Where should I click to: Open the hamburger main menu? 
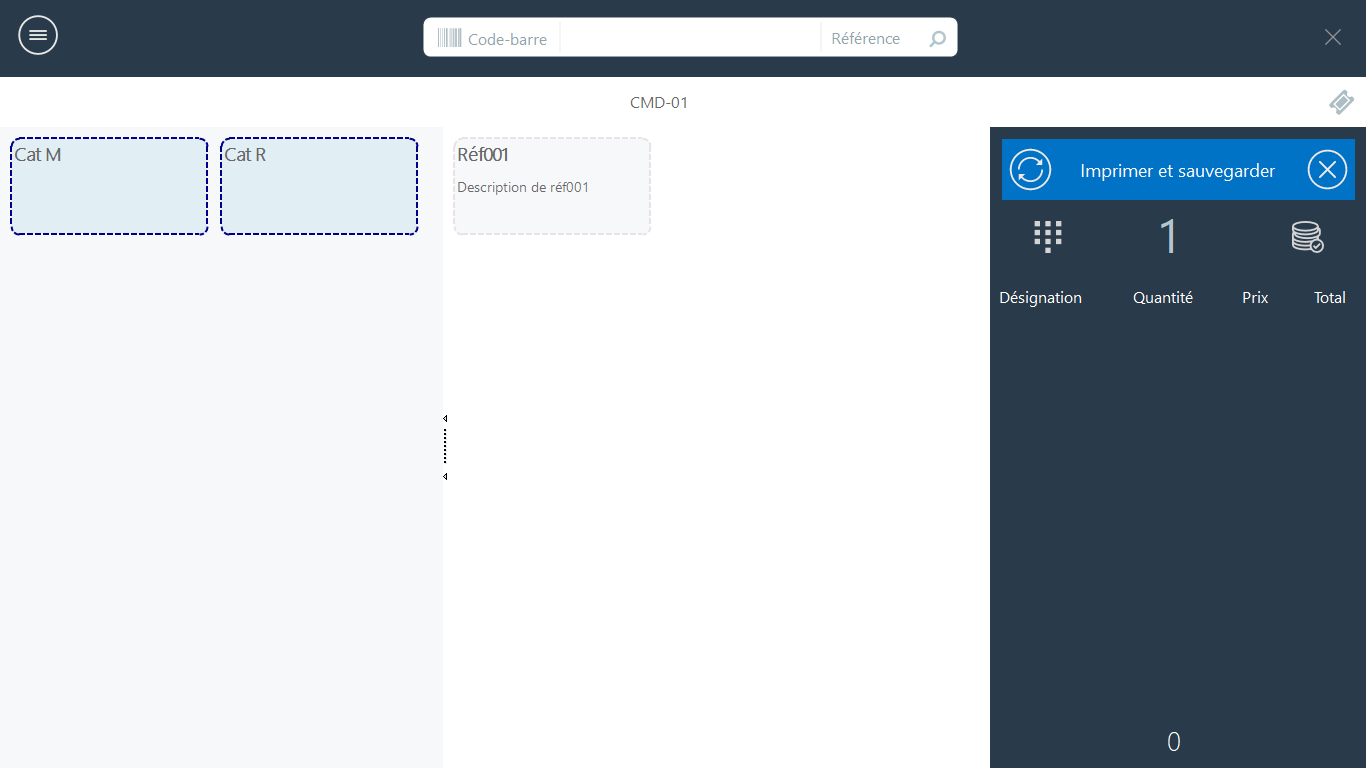point(38,36)
